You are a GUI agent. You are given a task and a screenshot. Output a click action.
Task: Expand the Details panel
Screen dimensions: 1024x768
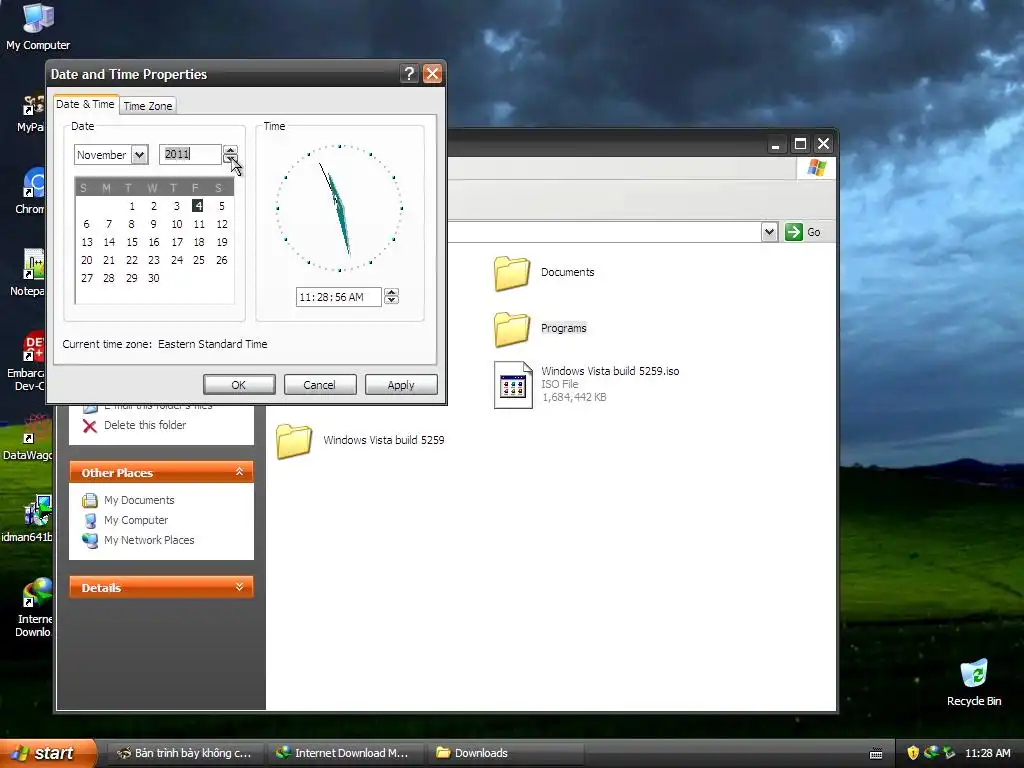(240, 586)
